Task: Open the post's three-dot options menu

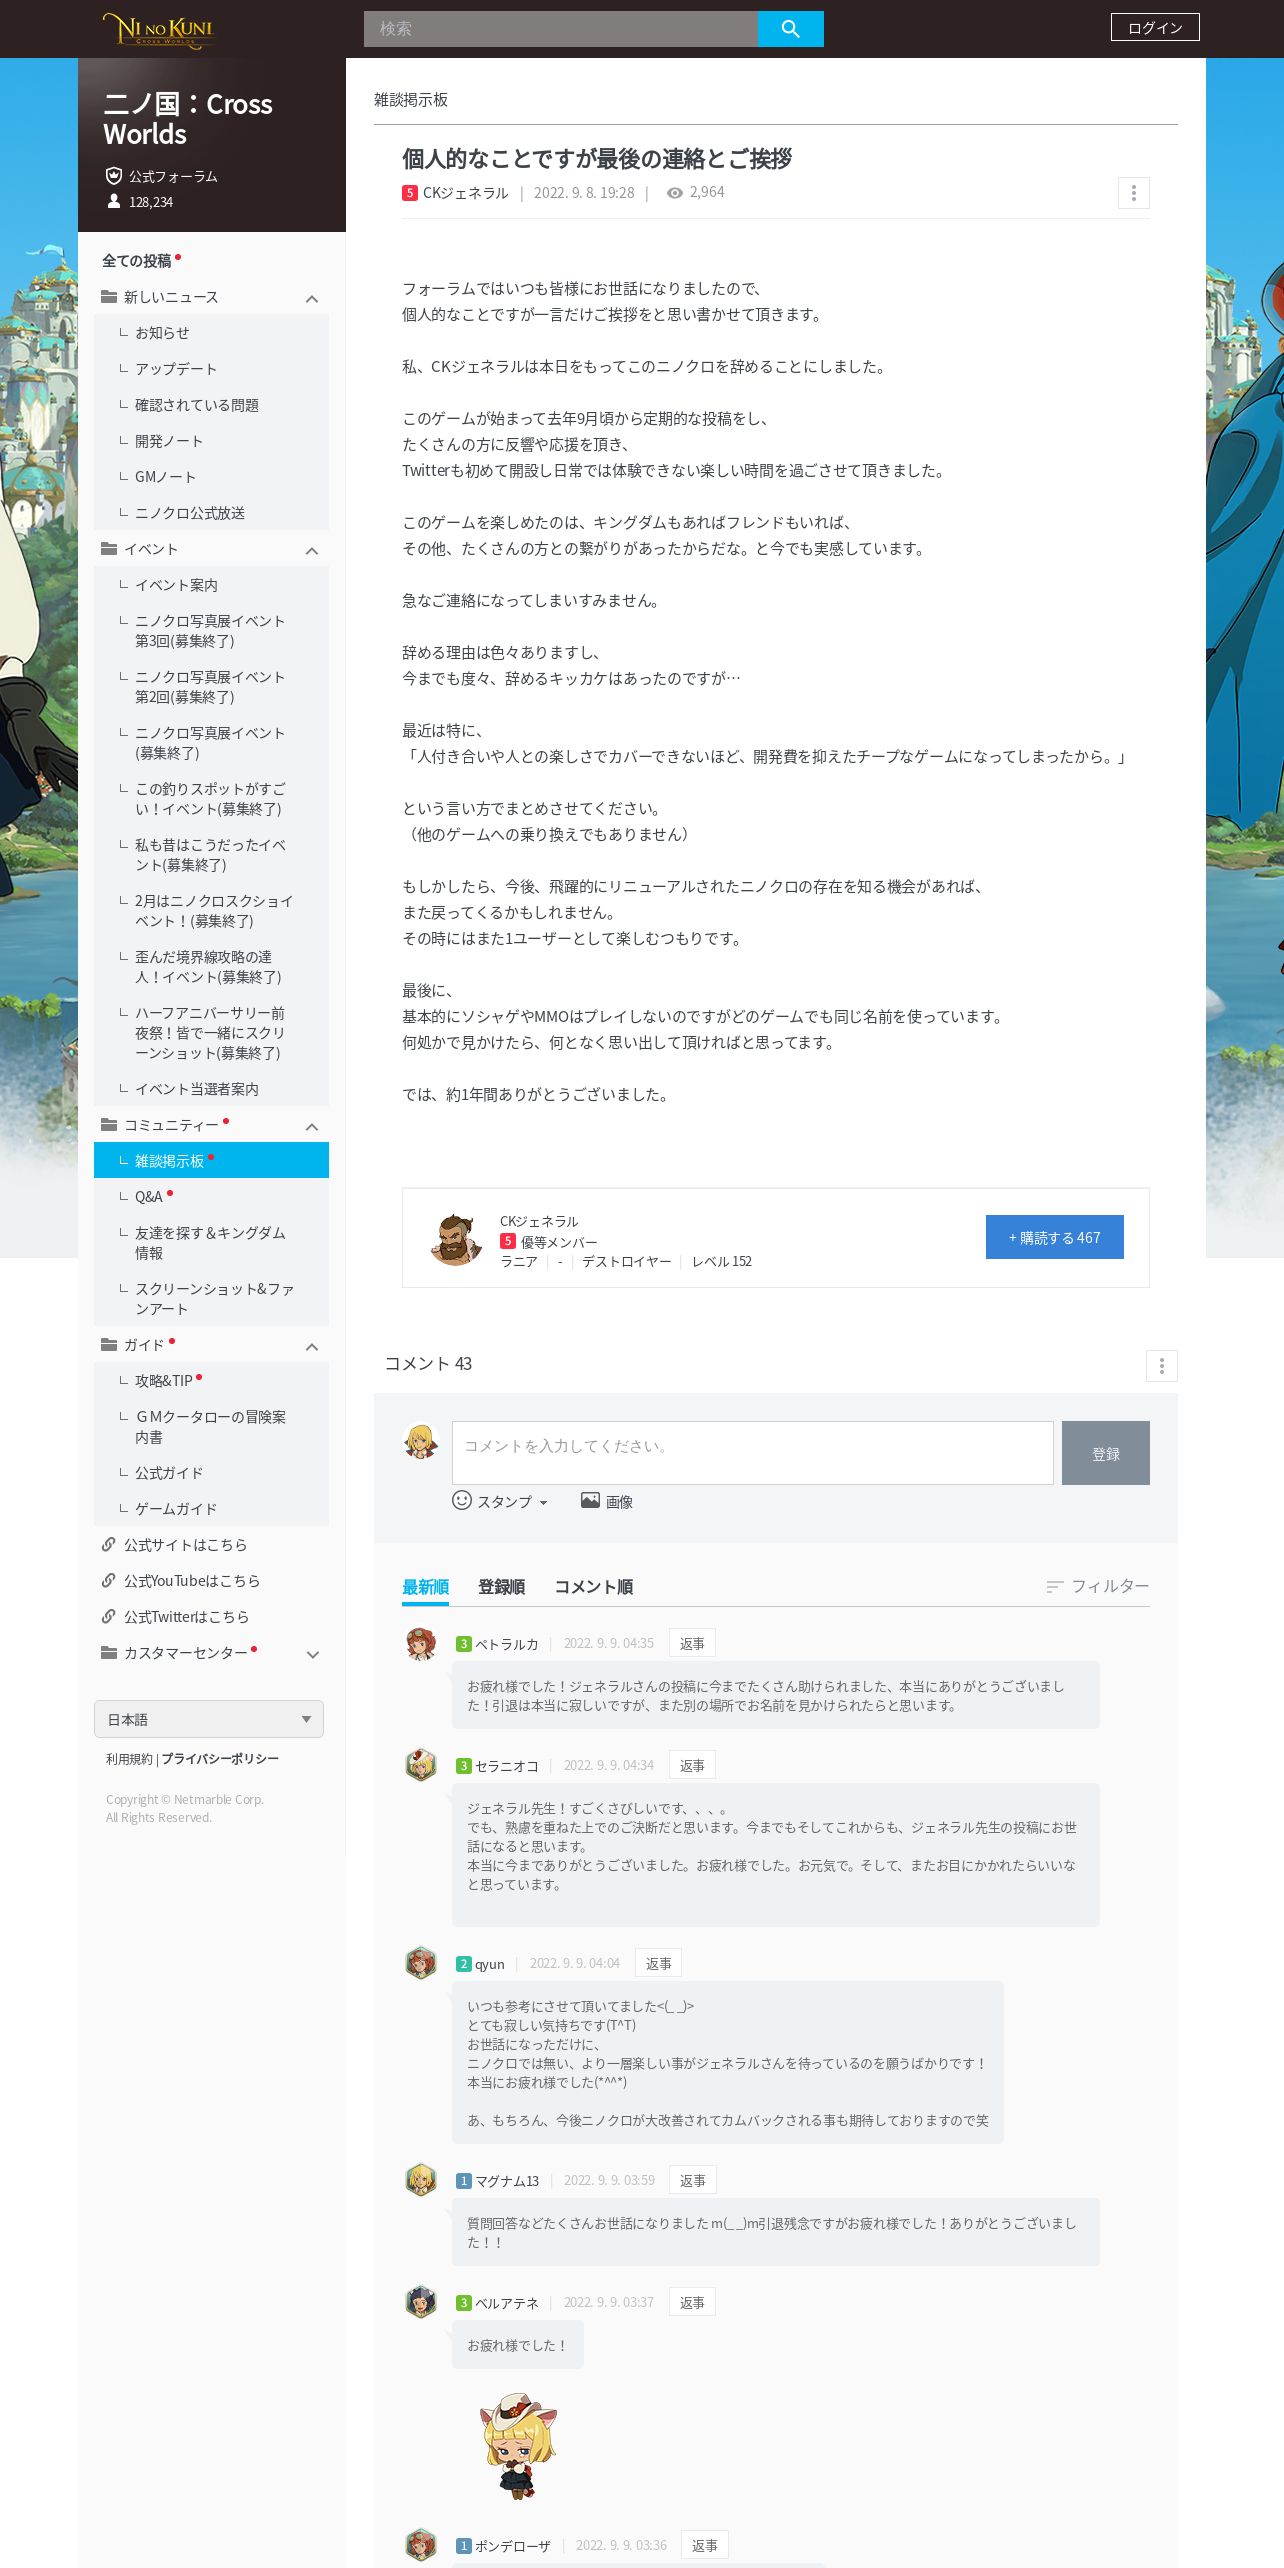Action: [1133, 193]
